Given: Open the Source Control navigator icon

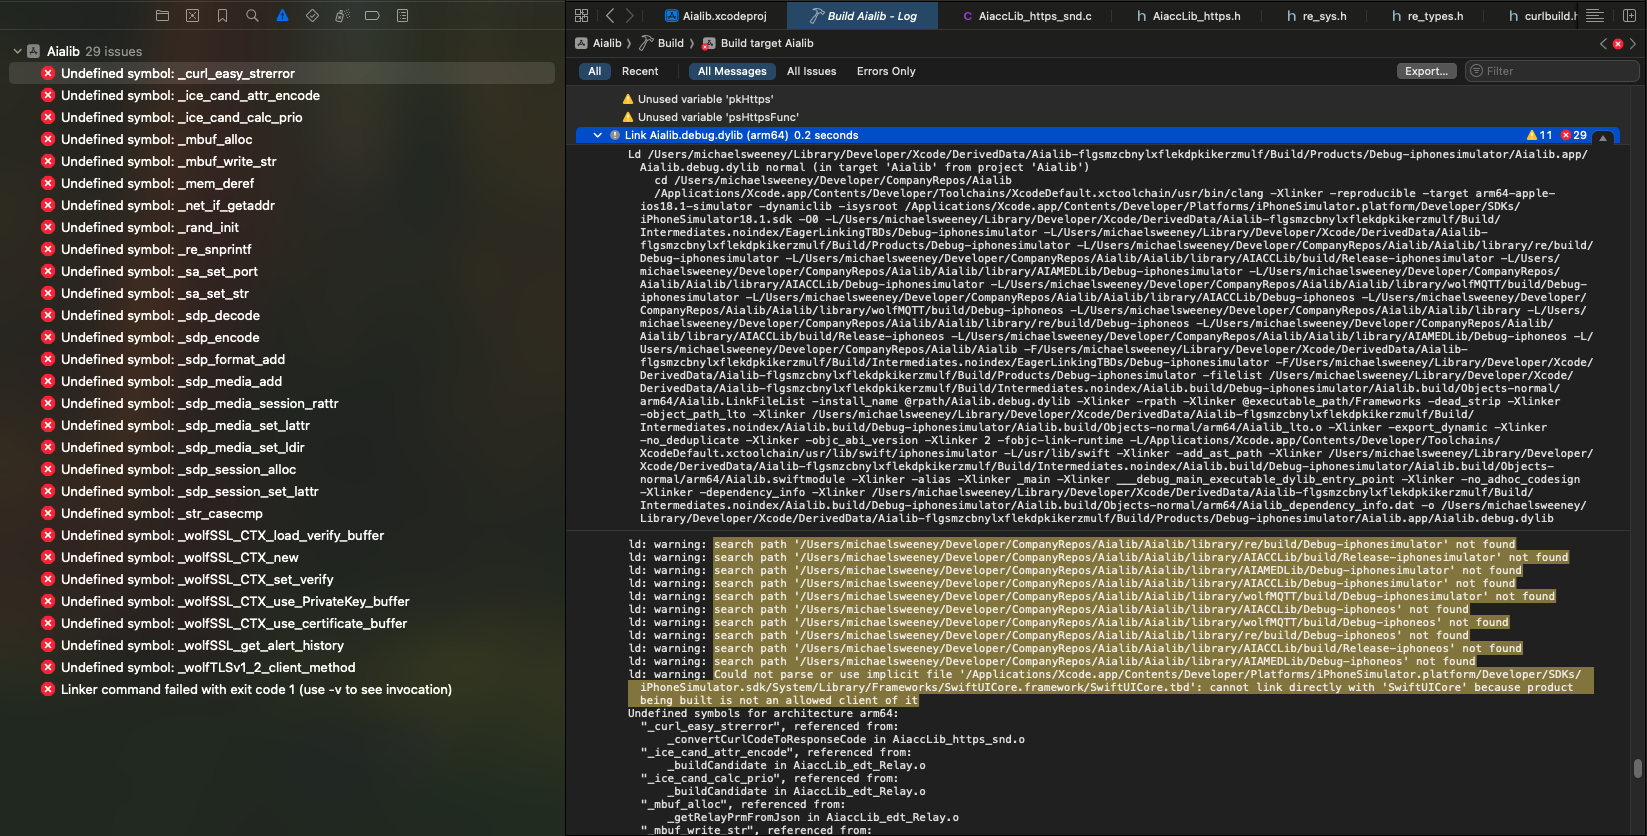Looking at the screenshot, I should [x=193, y=16].
